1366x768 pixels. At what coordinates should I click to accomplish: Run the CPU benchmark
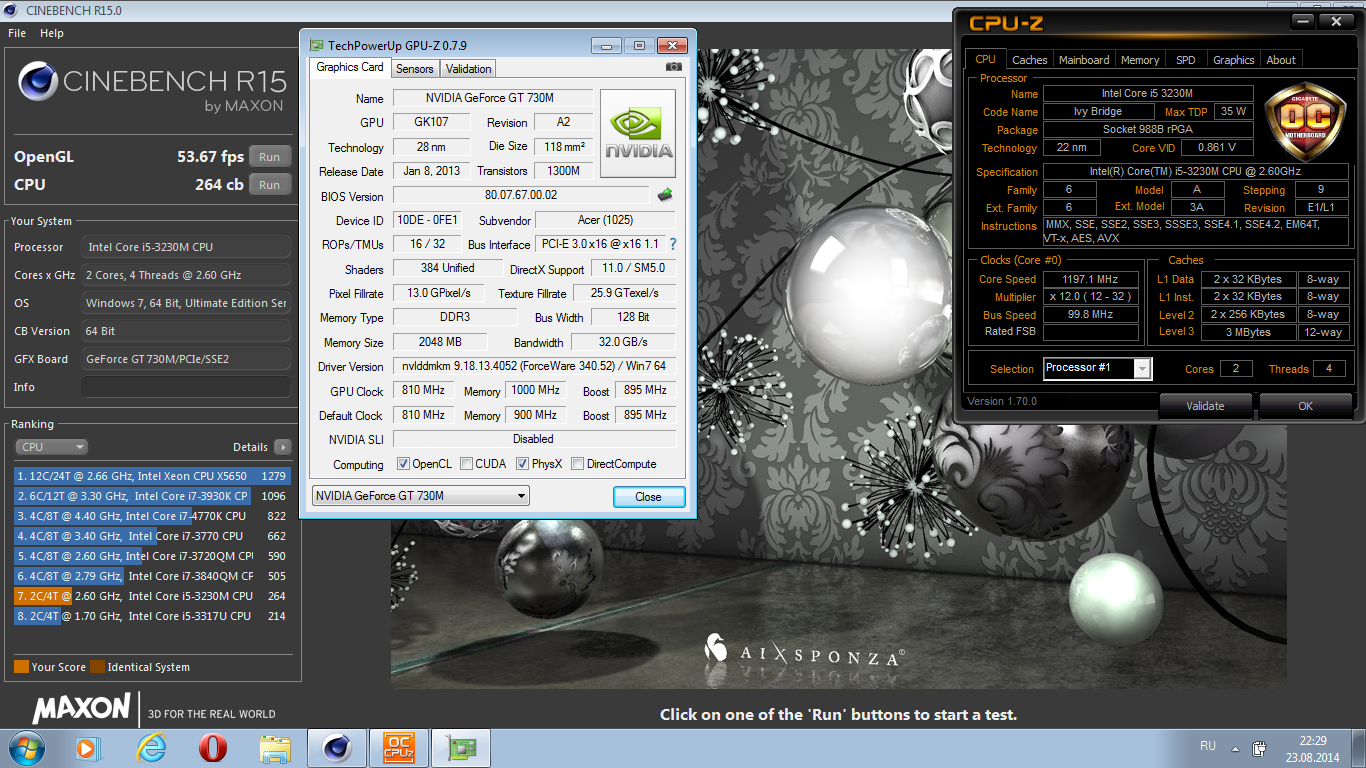(x=270, y=185)
